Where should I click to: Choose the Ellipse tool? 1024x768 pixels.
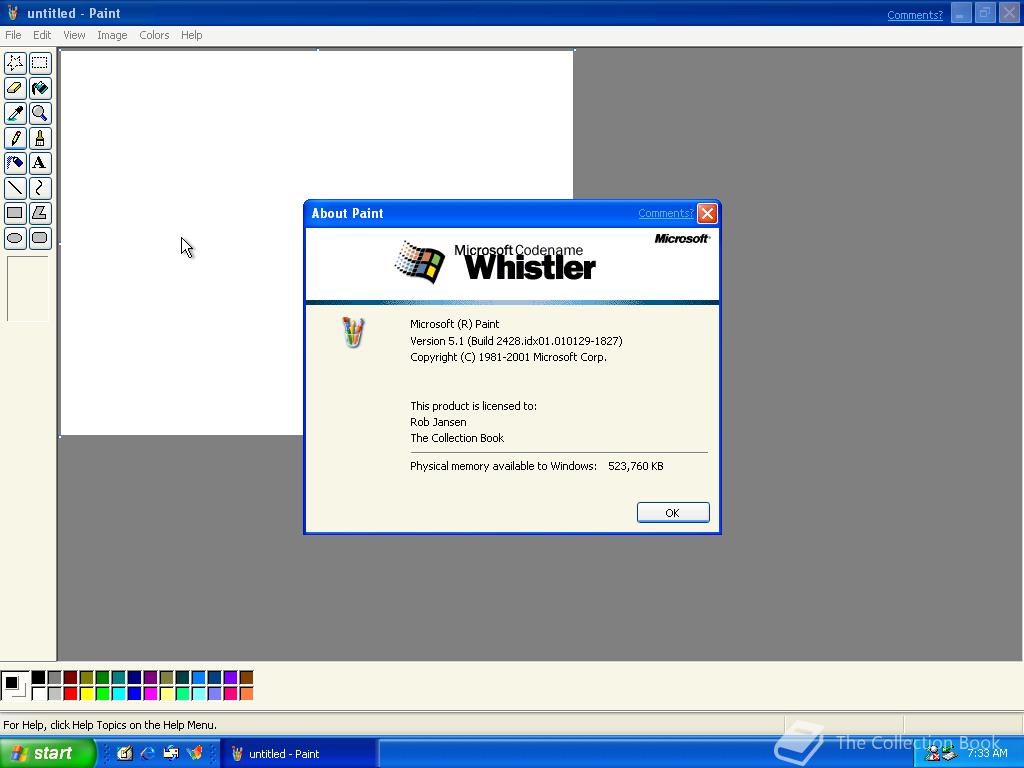pyautogui.click(x=15, y=238)
